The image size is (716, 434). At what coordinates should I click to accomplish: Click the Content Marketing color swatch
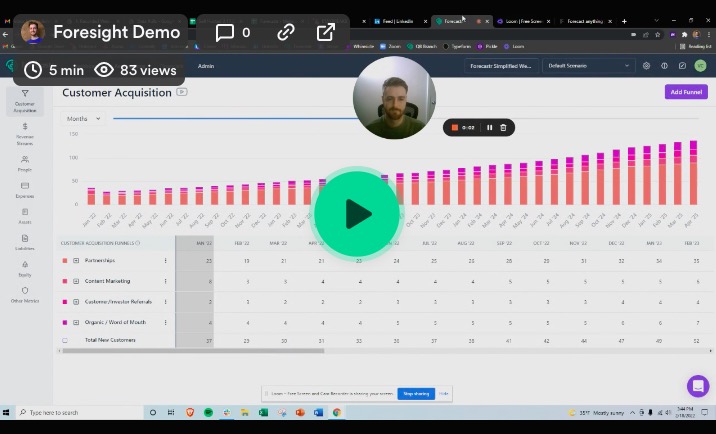point(65,281)
